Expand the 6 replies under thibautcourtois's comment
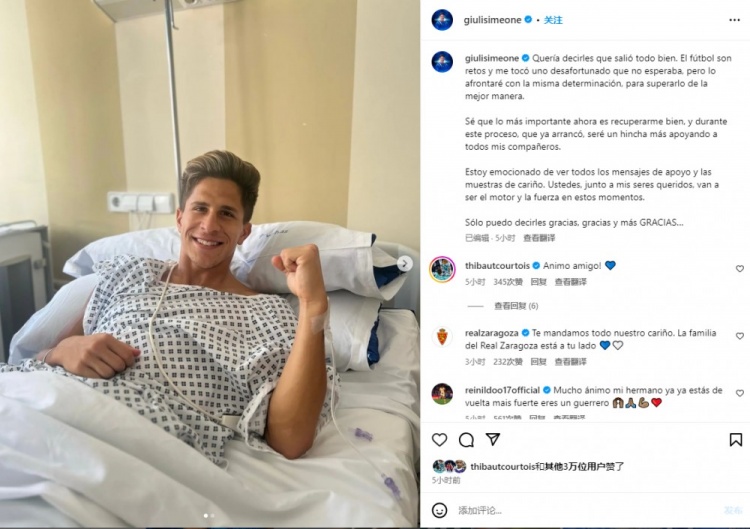This screenshot has width=750, height=529. [x=516, y=306]
